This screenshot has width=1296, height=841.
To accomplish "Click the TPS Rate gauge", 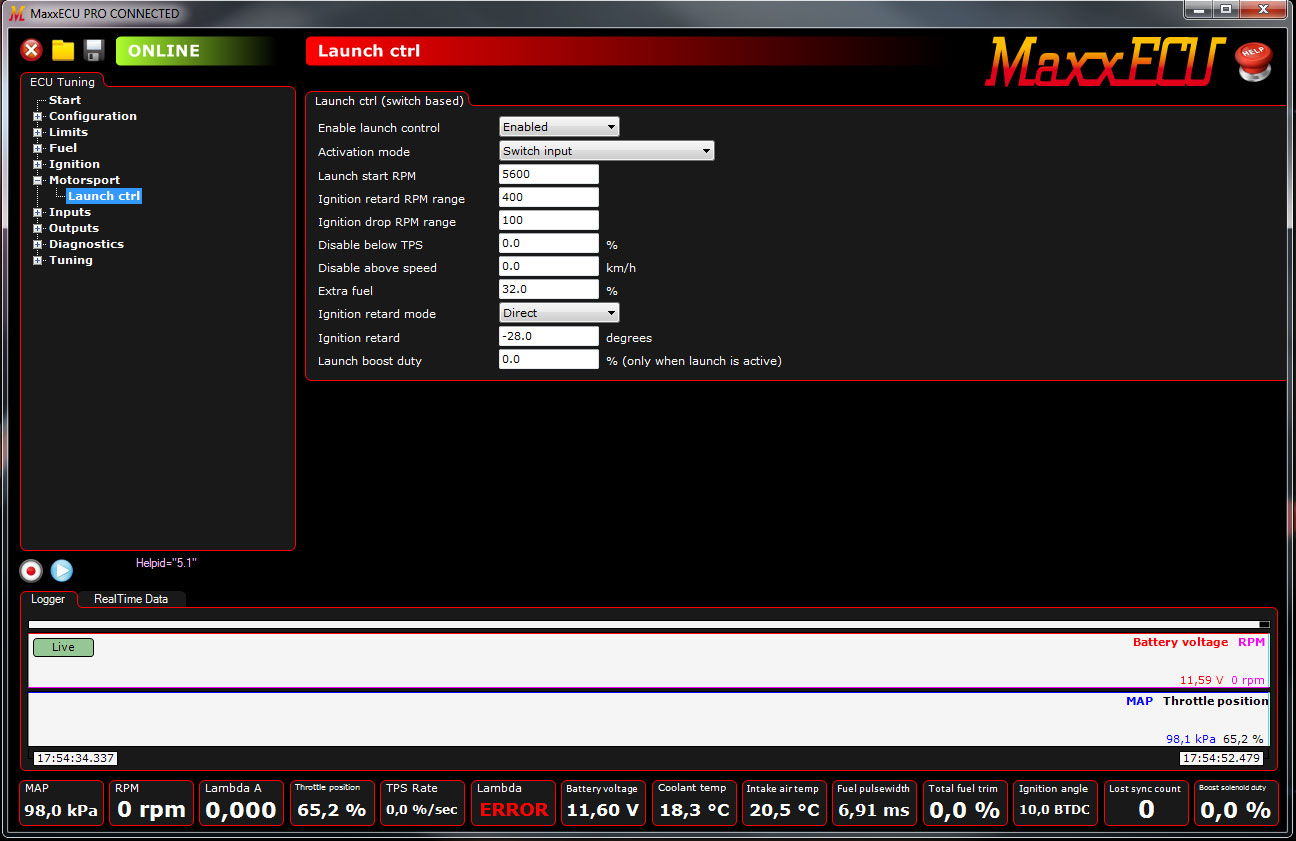I will click(422, 803).
